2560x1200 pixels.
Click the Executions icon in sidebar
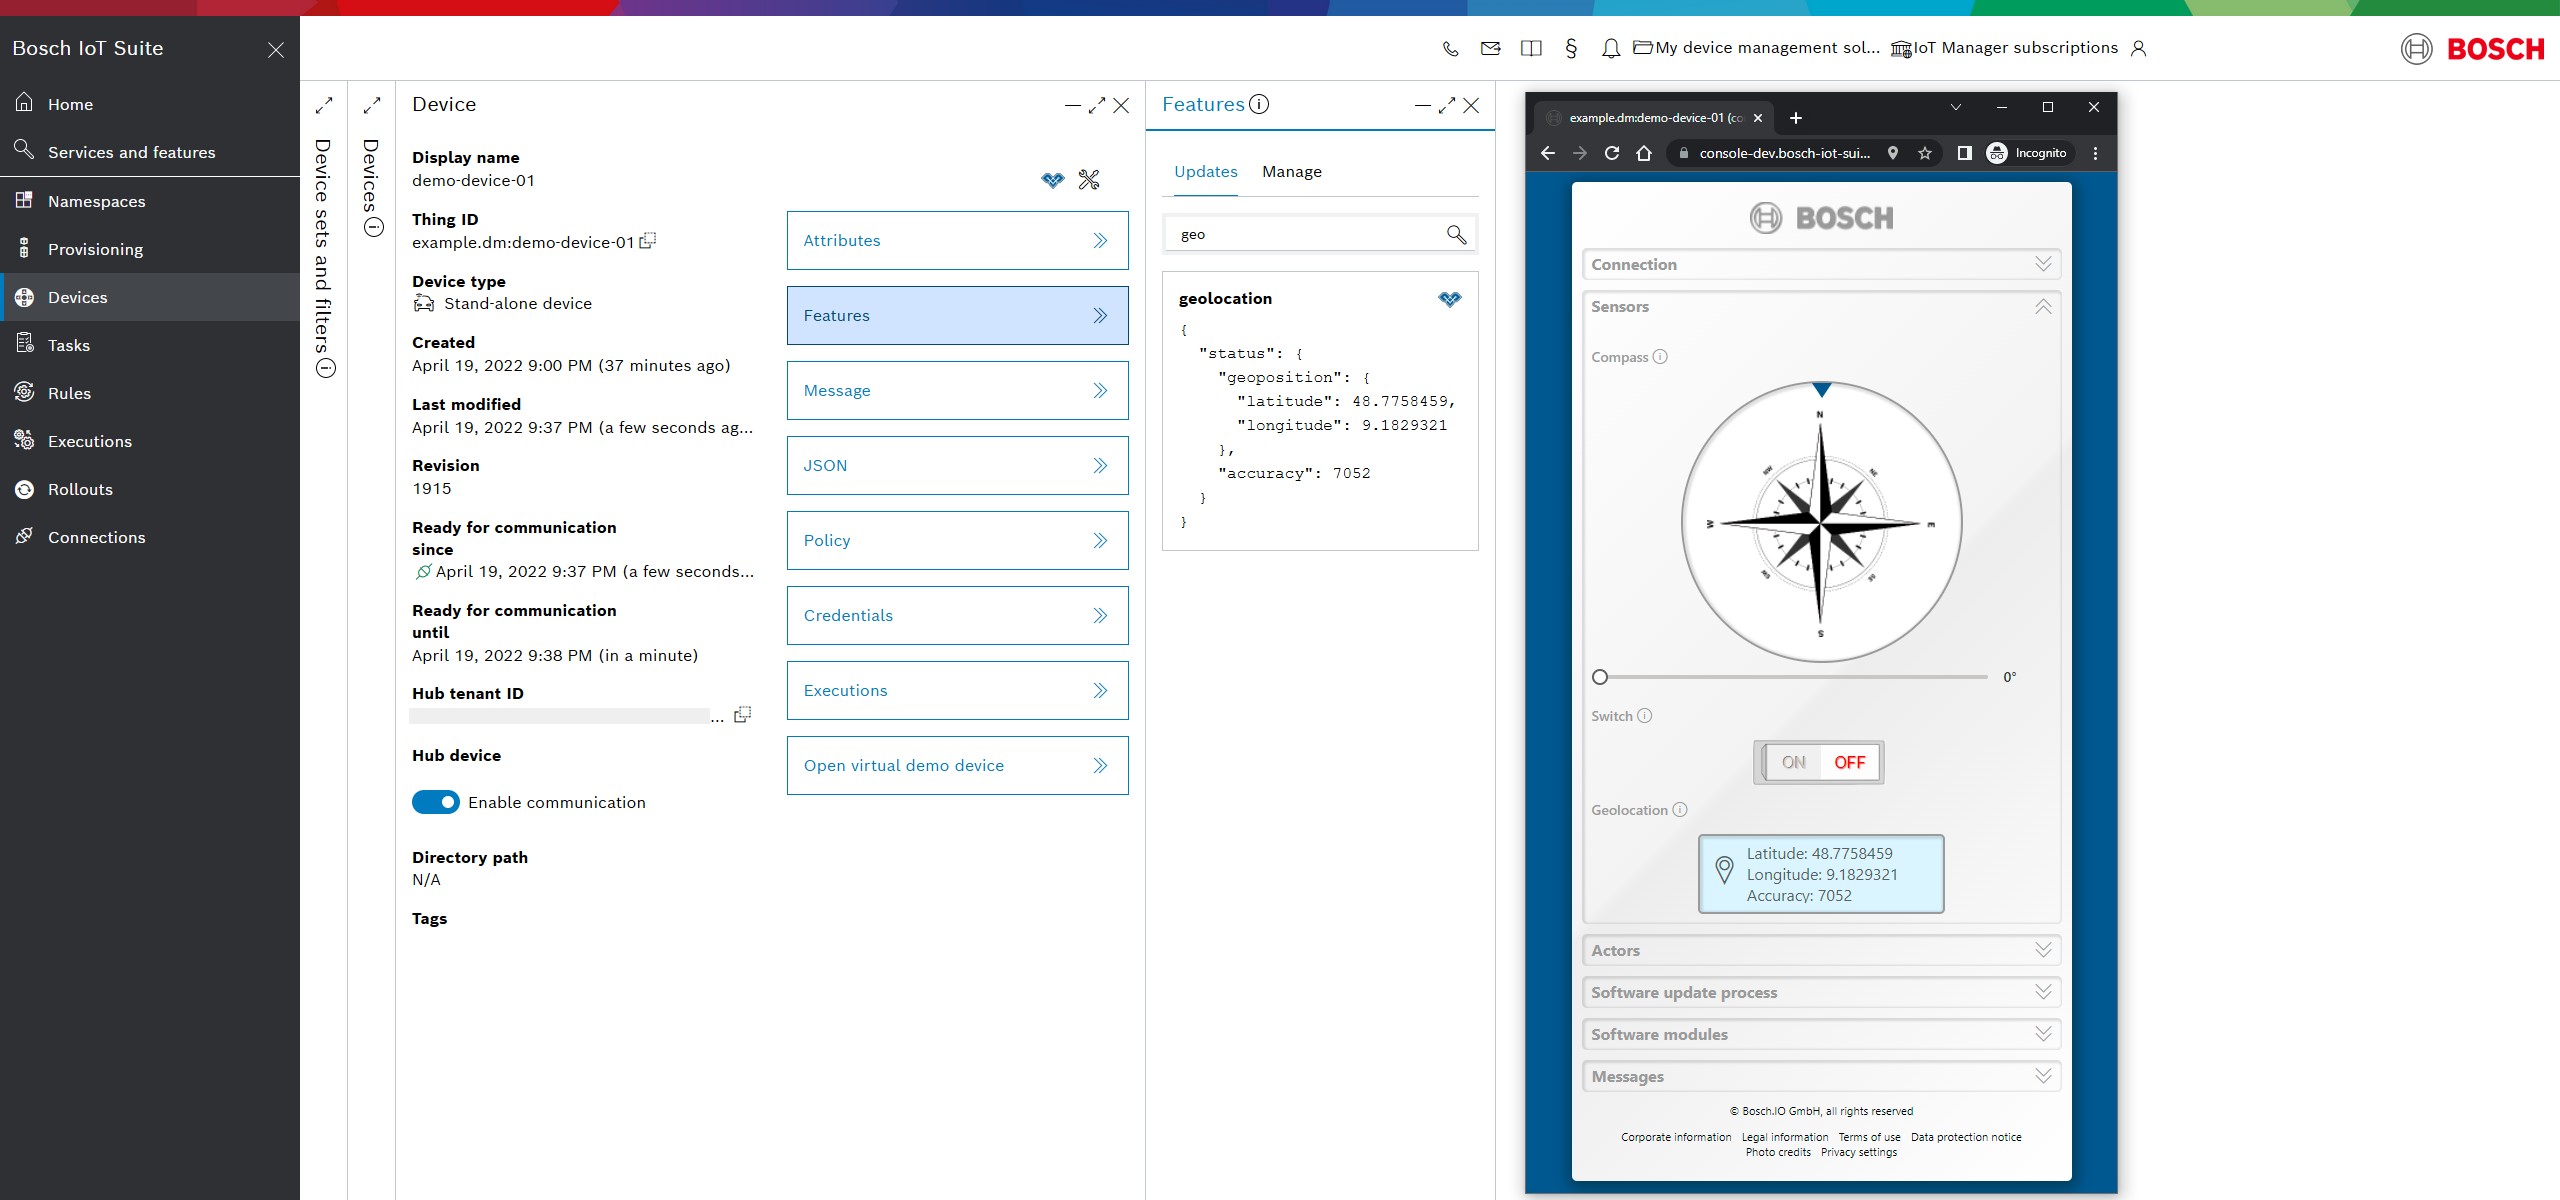coord(24,441)
